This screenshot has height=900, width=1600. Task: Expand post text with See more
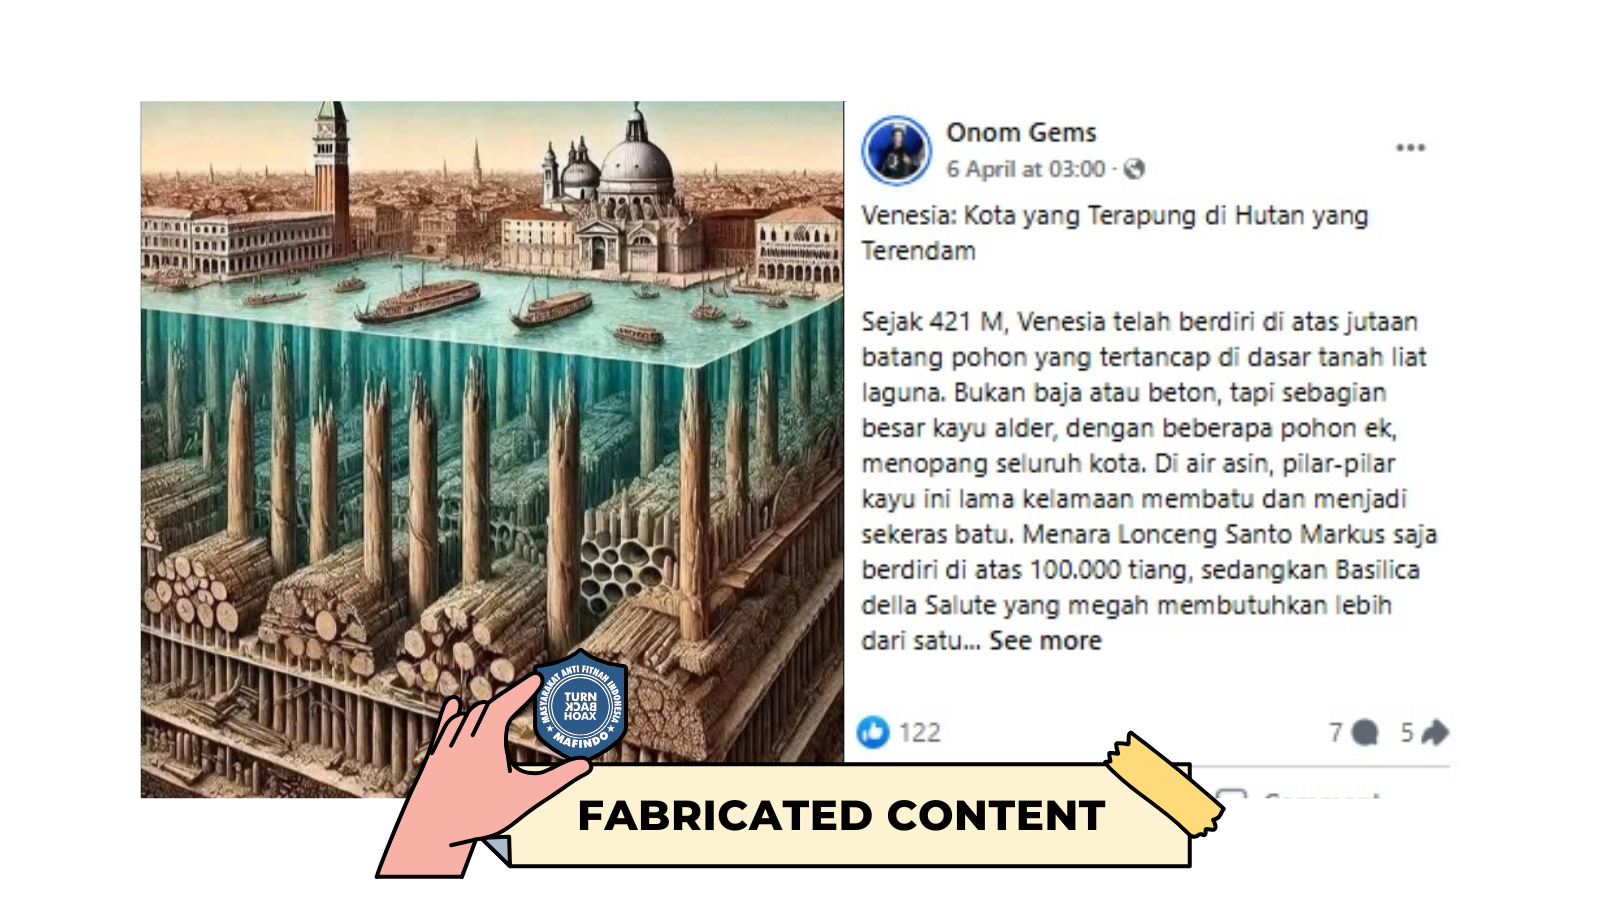[x=1045, y=640]
